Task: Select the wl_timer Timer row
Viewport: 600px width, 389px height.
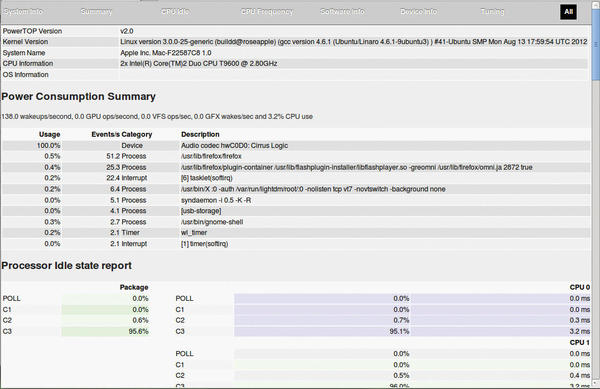Action: [296, 233]
